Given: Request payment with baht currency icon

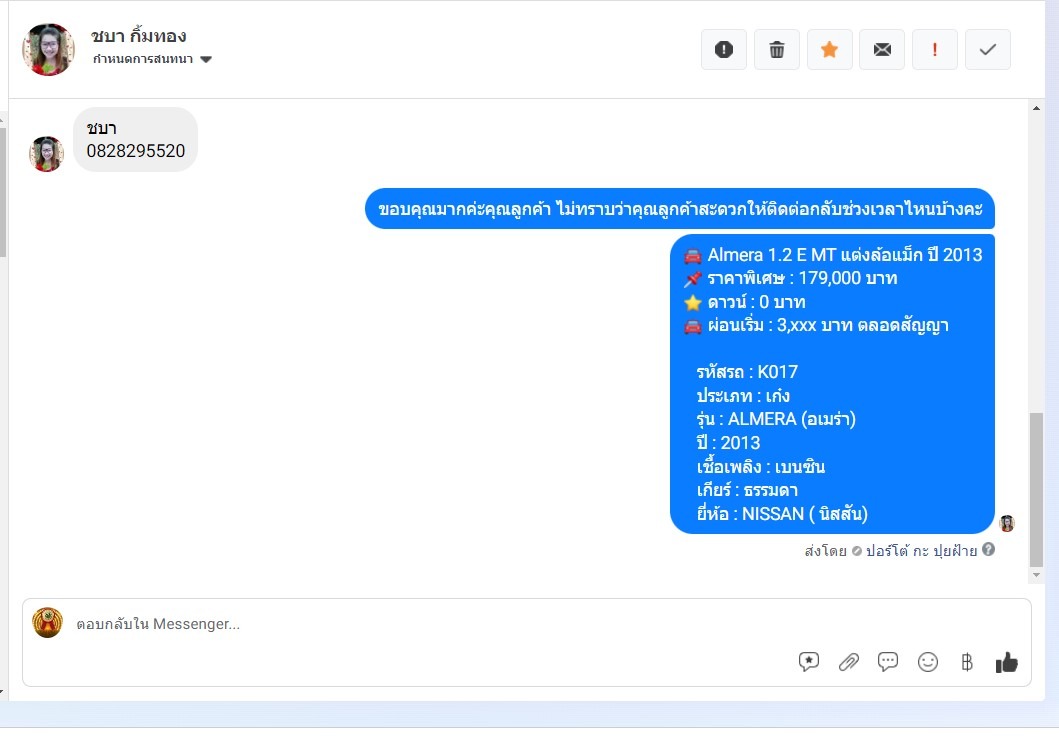Looking at the screenshot, I should point(966,662).
